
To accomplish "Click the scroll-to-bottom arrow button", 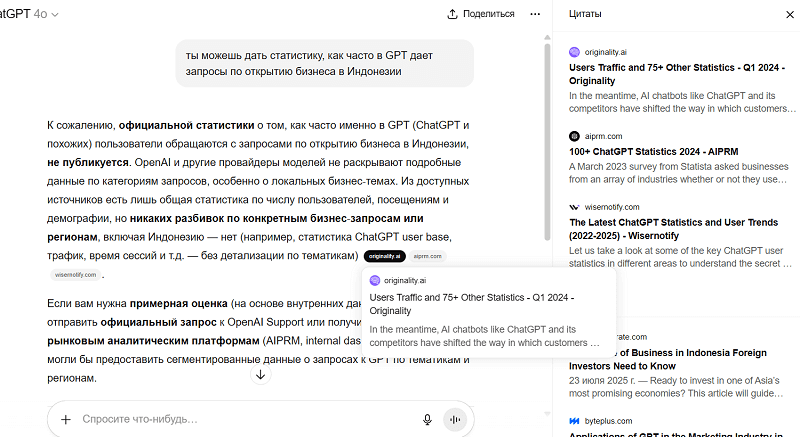I will click(x=261, y=375).
